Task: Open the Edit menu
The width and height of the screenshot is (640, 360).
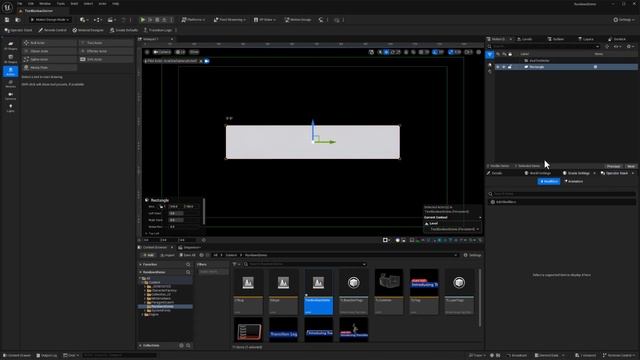Action: click(x=31, y=4)
